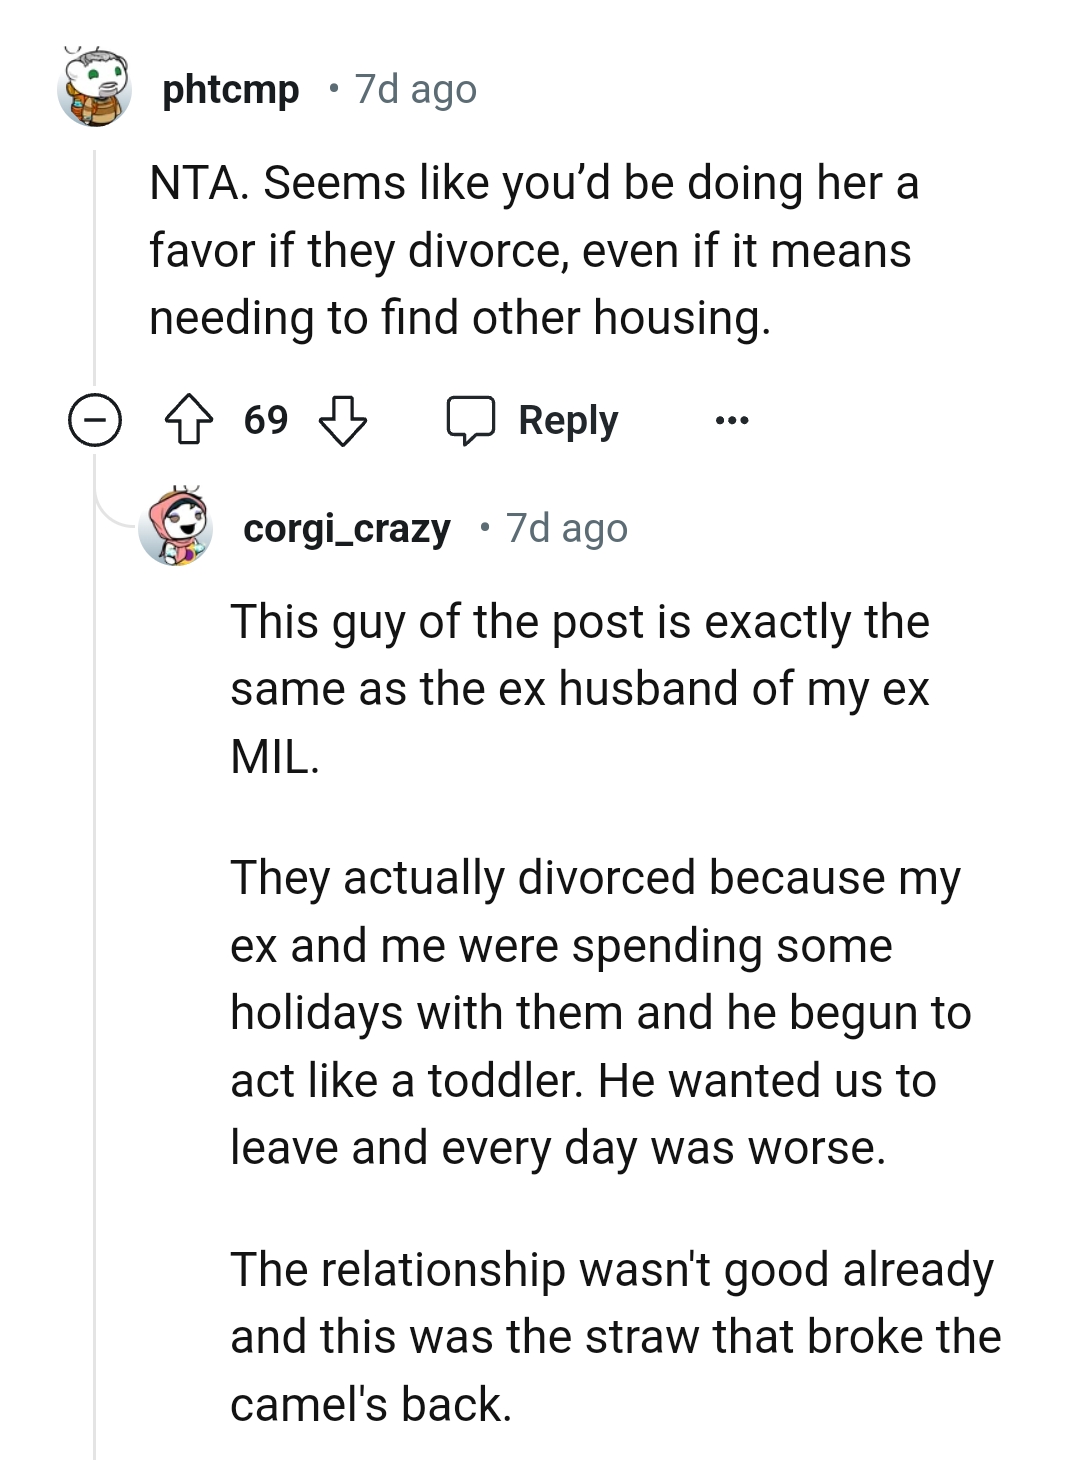The height and width of the screenshot is (1460, 1080).
Task: Click the 69 vote score
Action: pos(266,421)
